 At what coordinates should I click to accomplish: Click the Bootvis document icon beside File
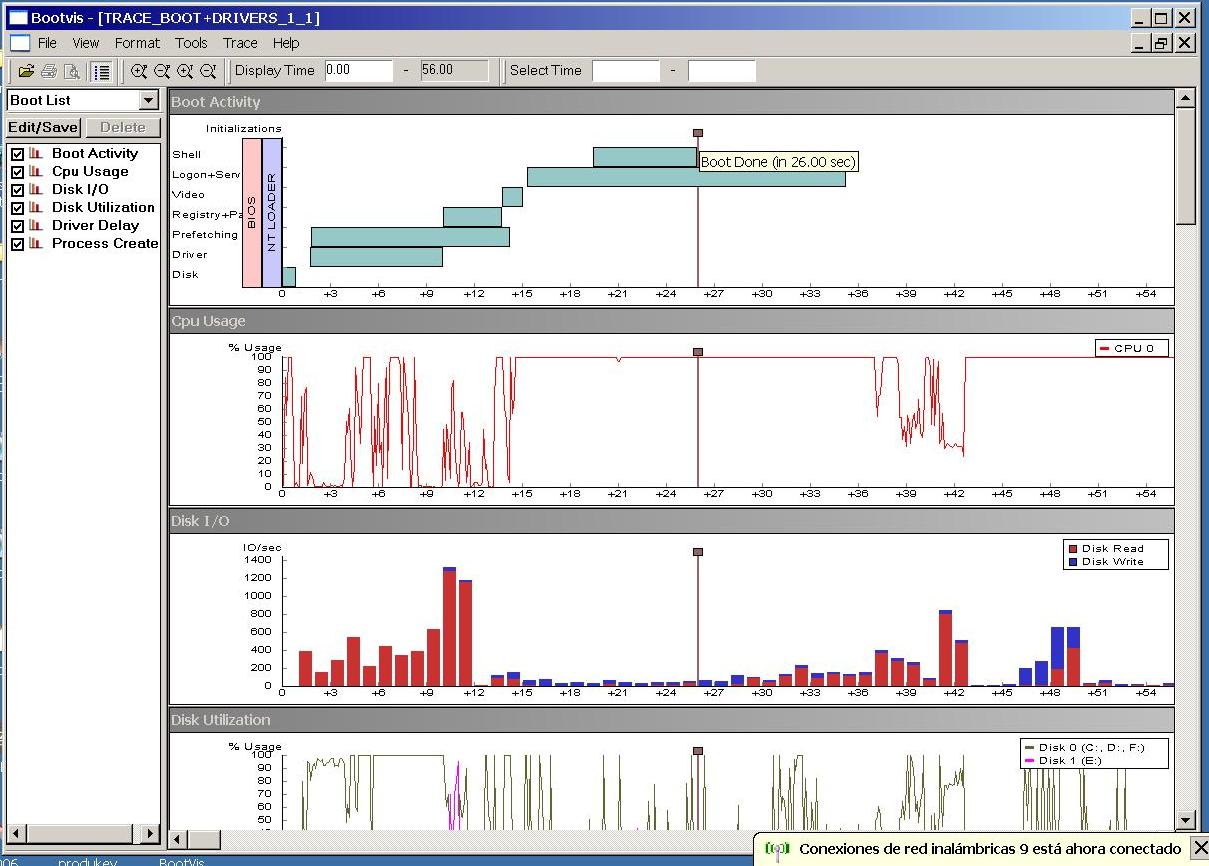[x=20, y=43]
